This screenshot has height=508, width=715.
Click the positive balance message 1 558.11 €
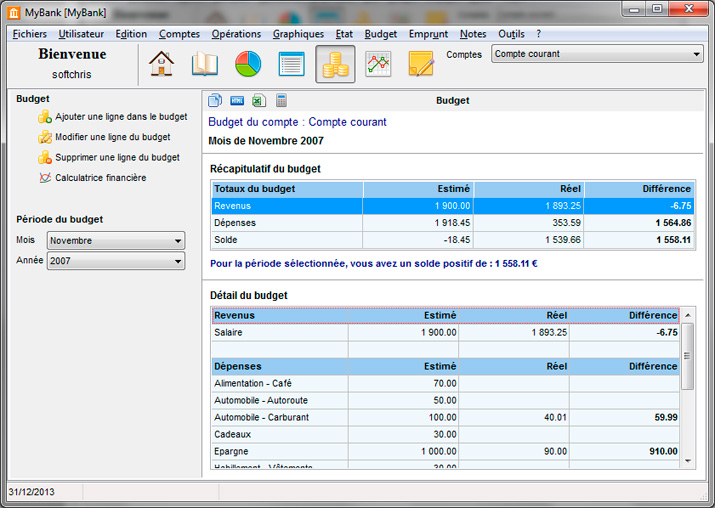tap(374, 264)
